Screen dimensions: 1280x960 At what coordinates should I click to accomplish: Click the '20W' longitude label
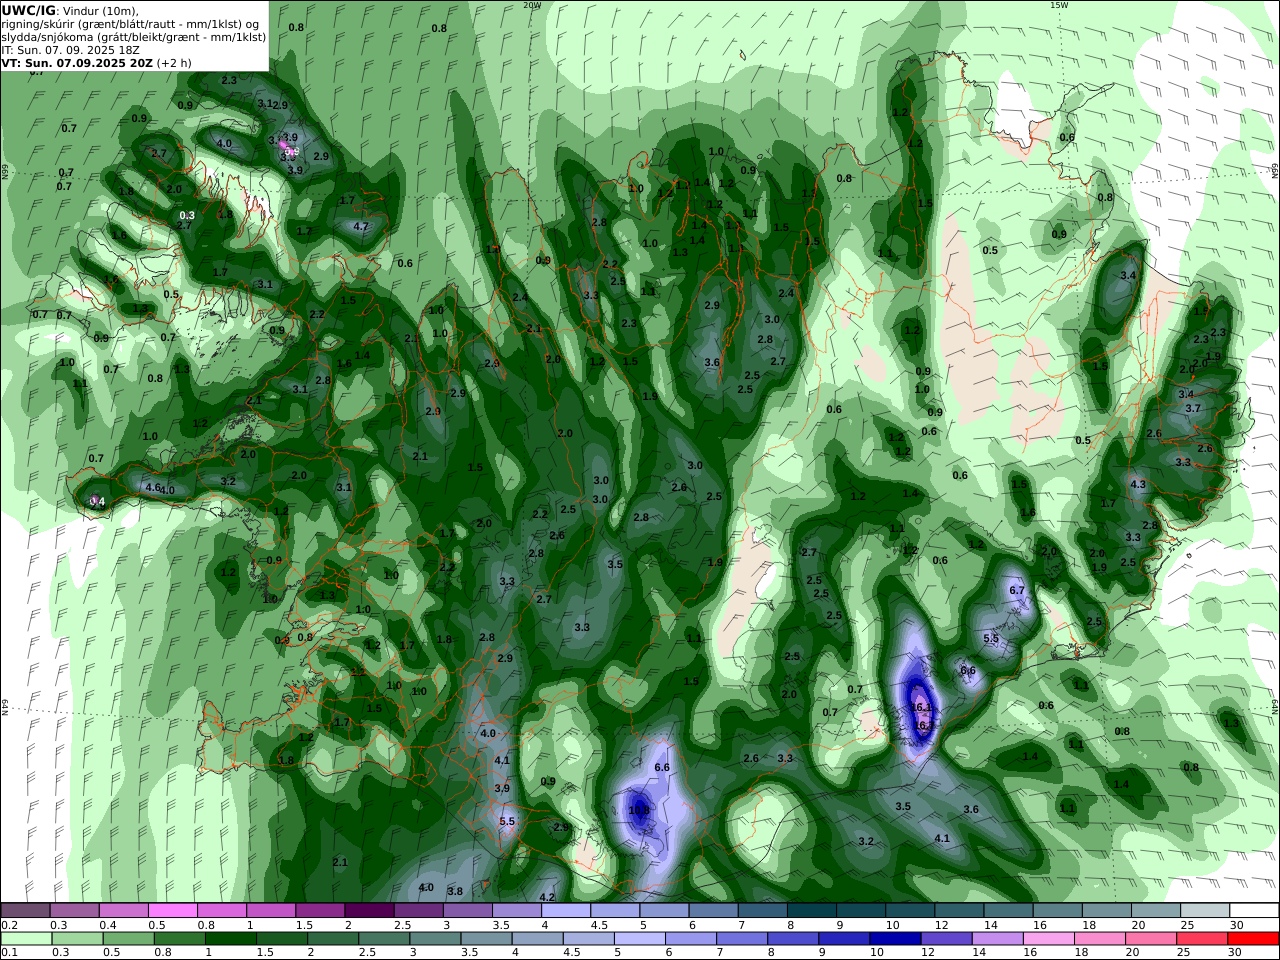[532, 5]
